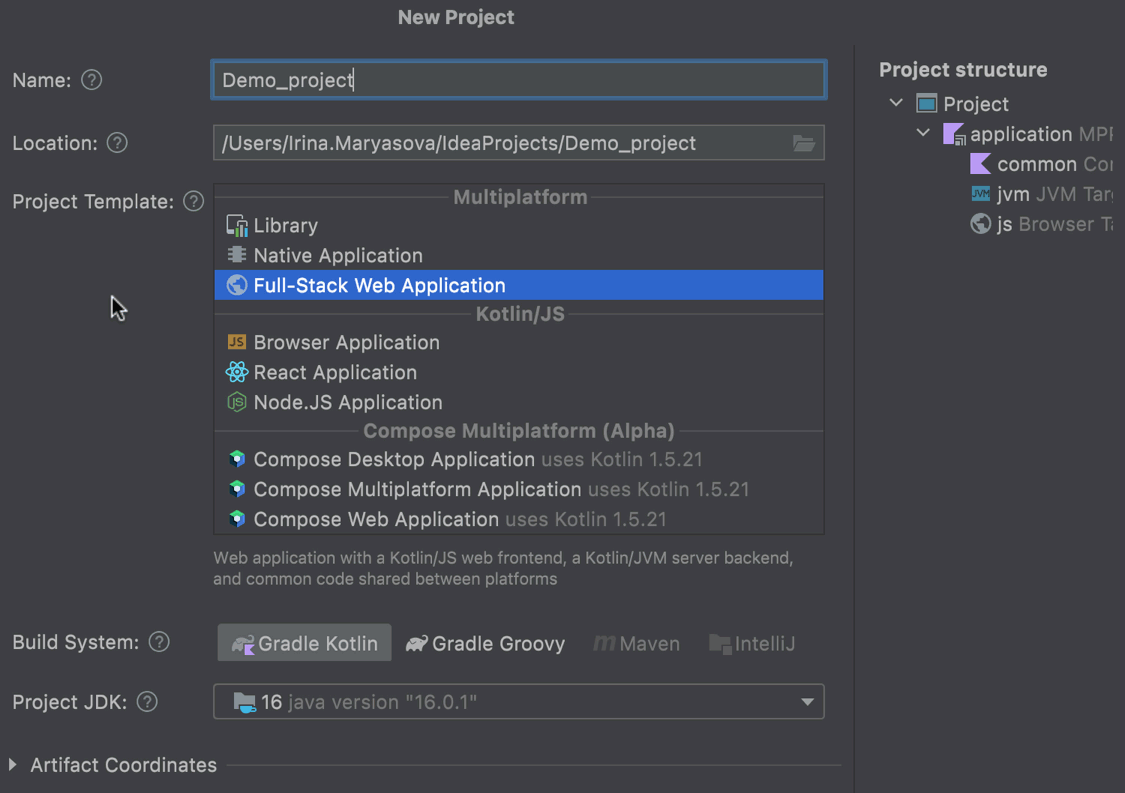Select the Node.JS Application template
Screen dimensions: 1125x793
(347, 402)
